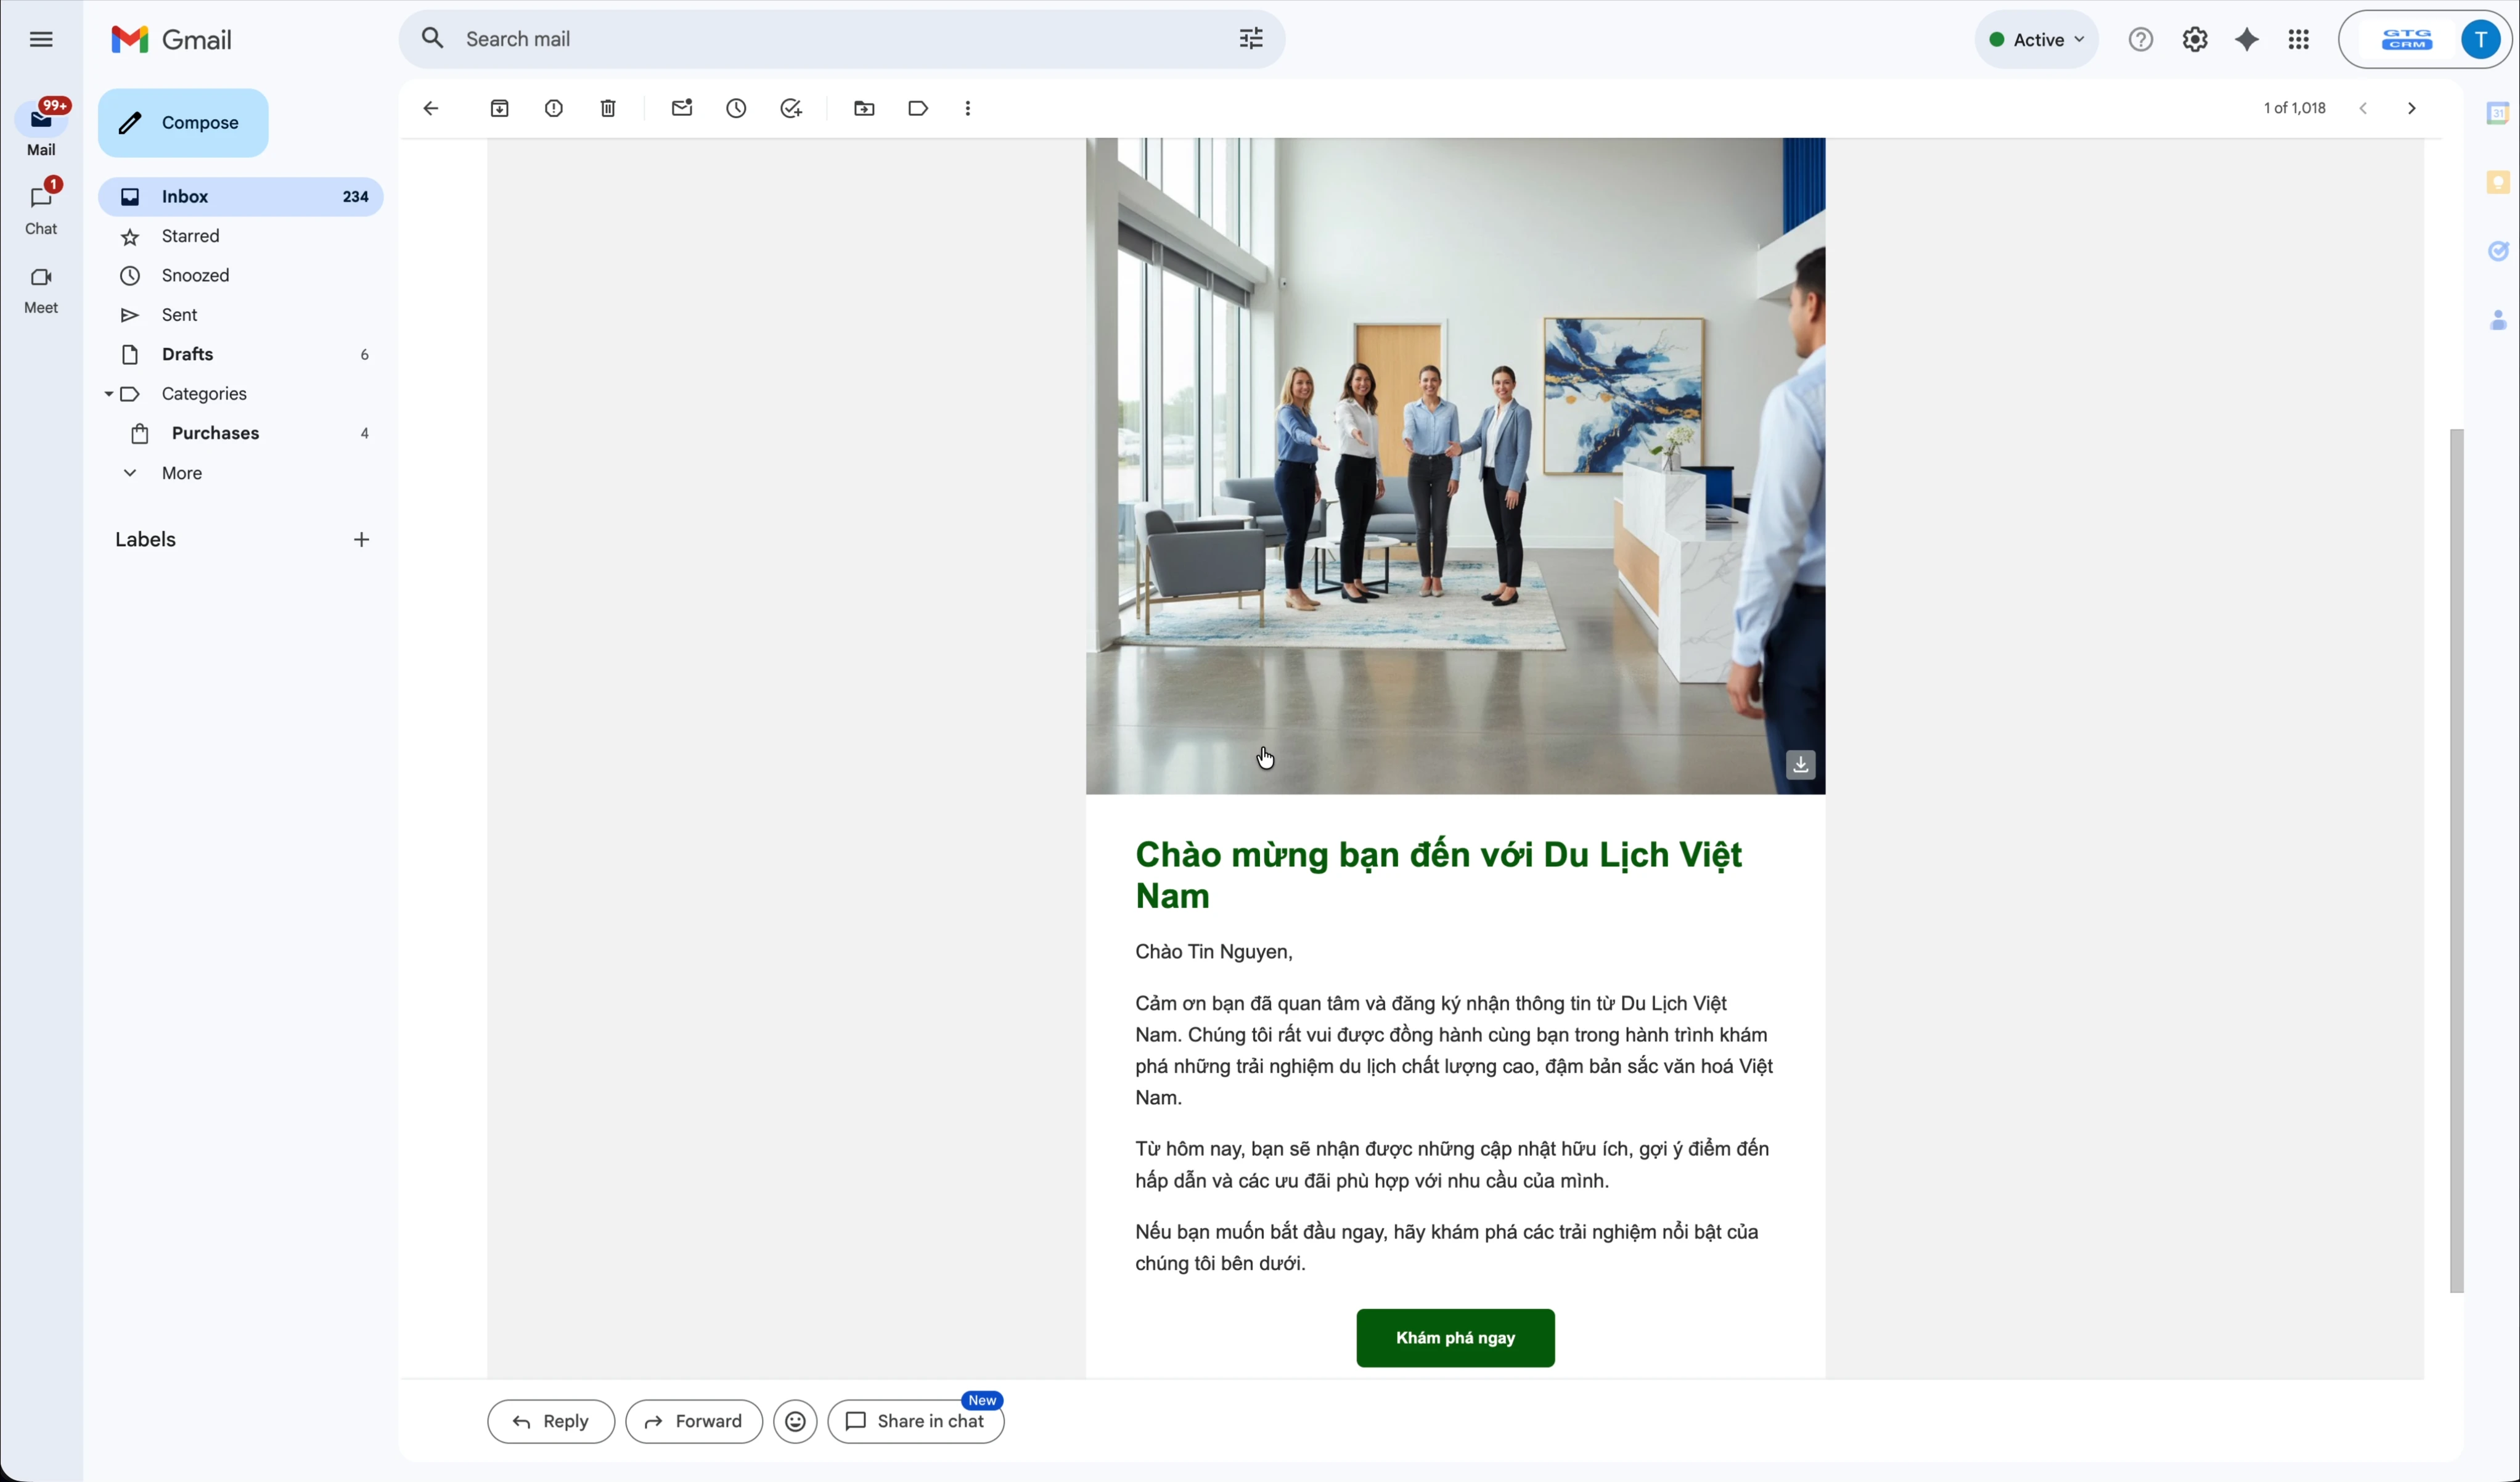Toggle main menu hamburger button
The height and width of the screenshot is (1482, 2520).
point(41,40)
